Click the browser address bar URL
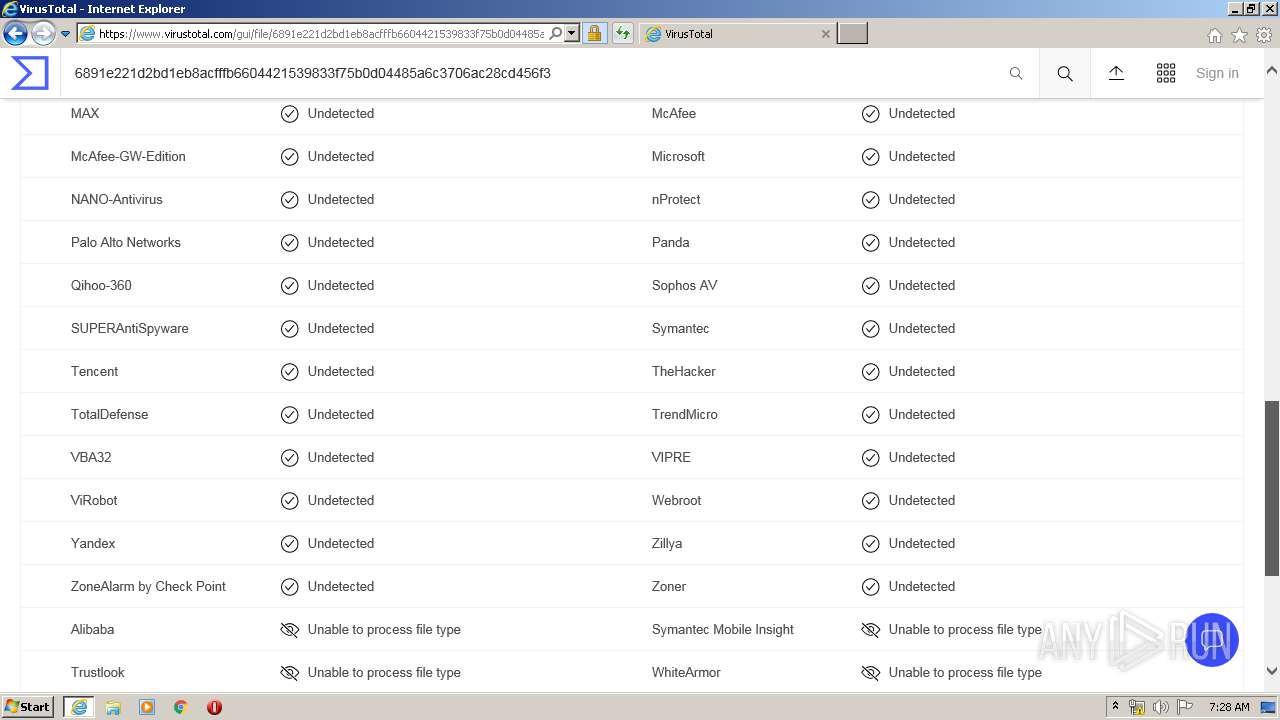1280x720 pixels. click(321, 33)
